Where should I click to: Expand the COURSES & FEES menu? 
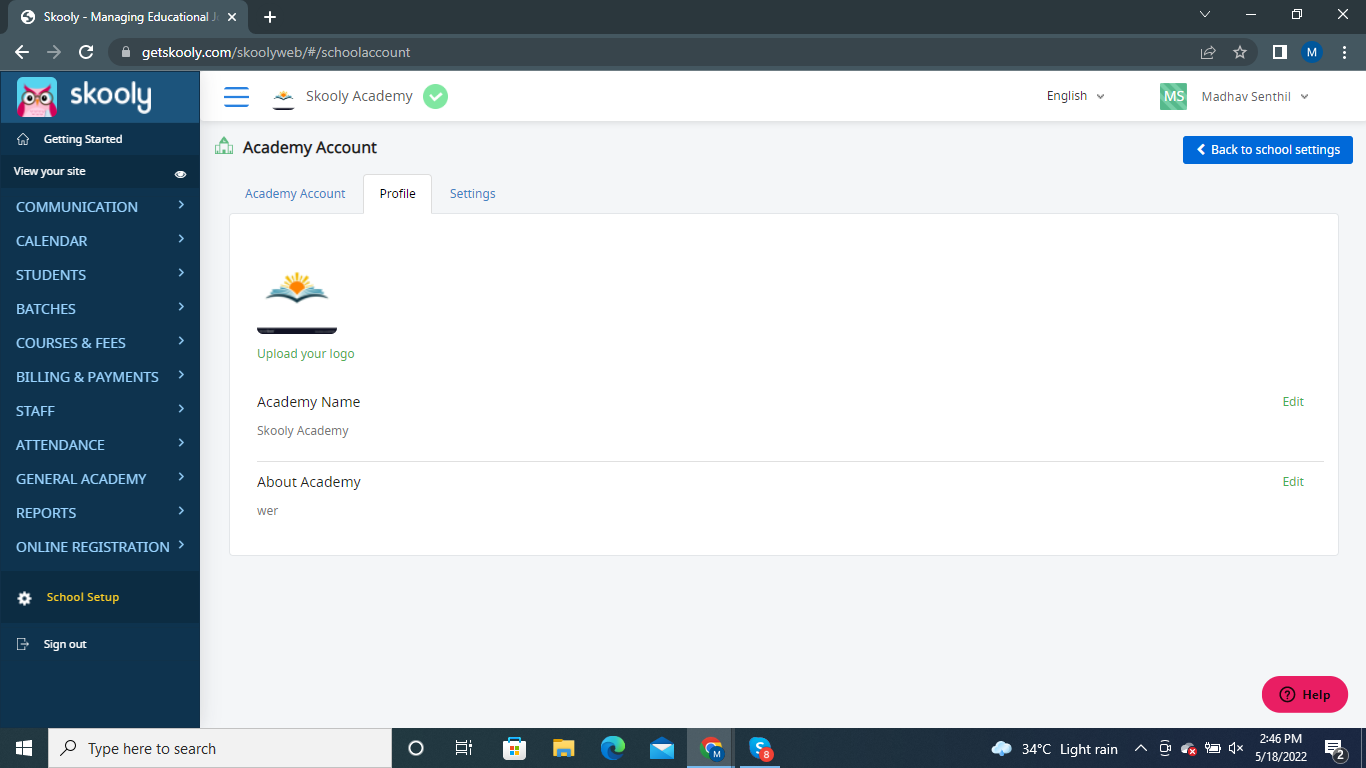100,343
